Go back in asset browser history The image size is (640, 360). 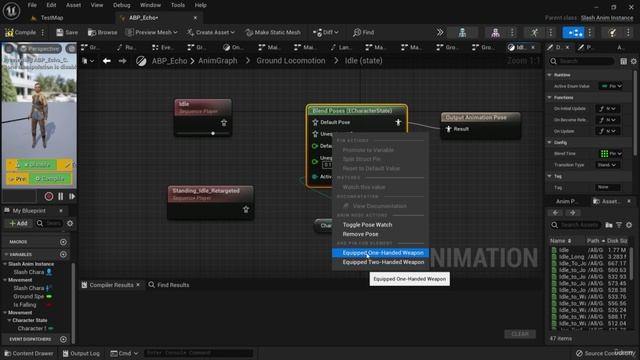point(556,213)
